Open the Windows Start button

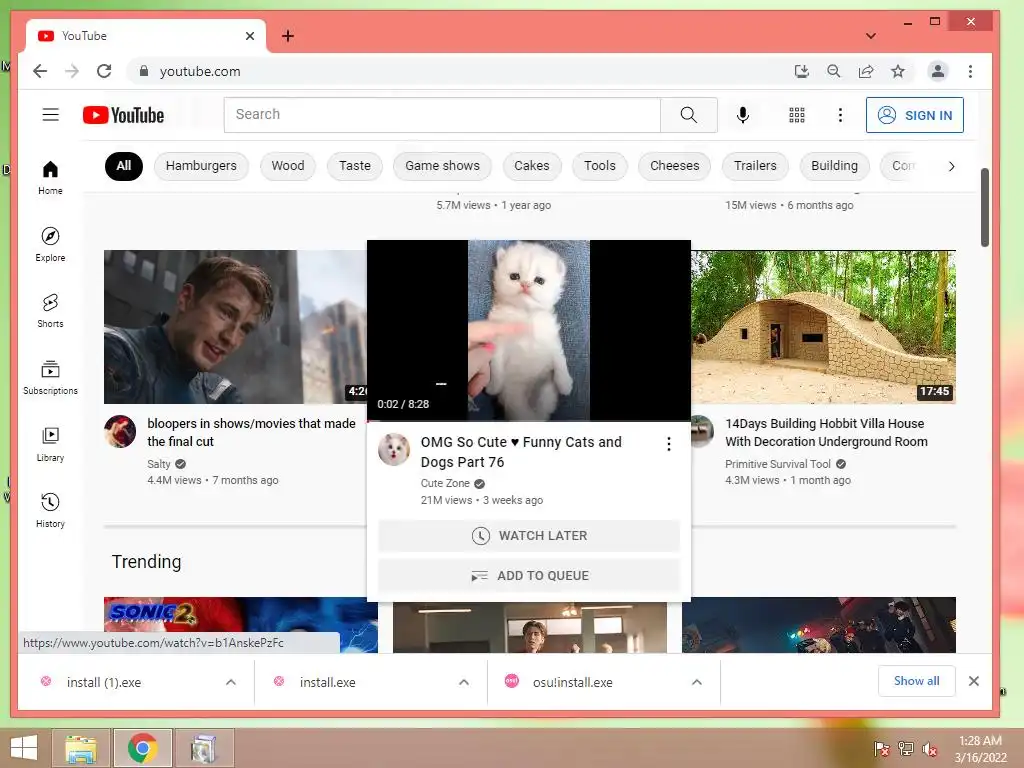tap(24, 748)
